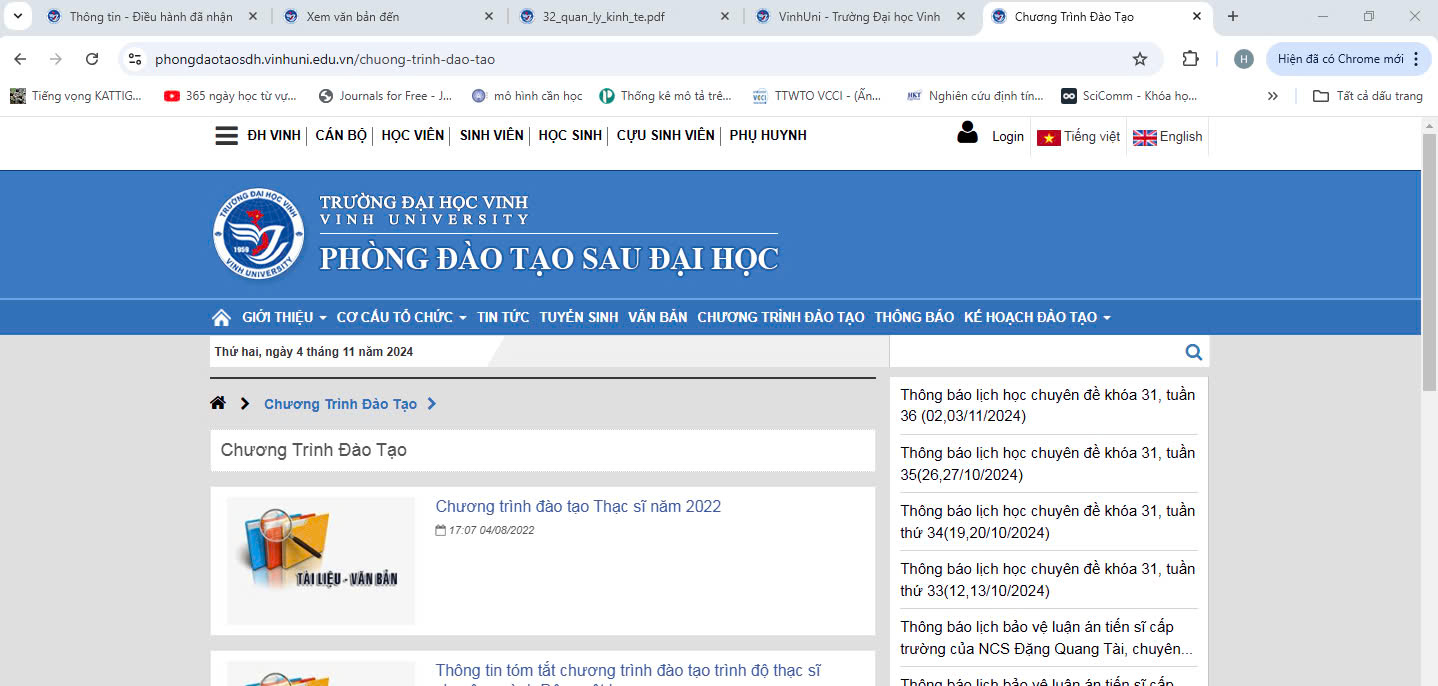Select ĐH VINH in top menu

(x=274, y=135)
